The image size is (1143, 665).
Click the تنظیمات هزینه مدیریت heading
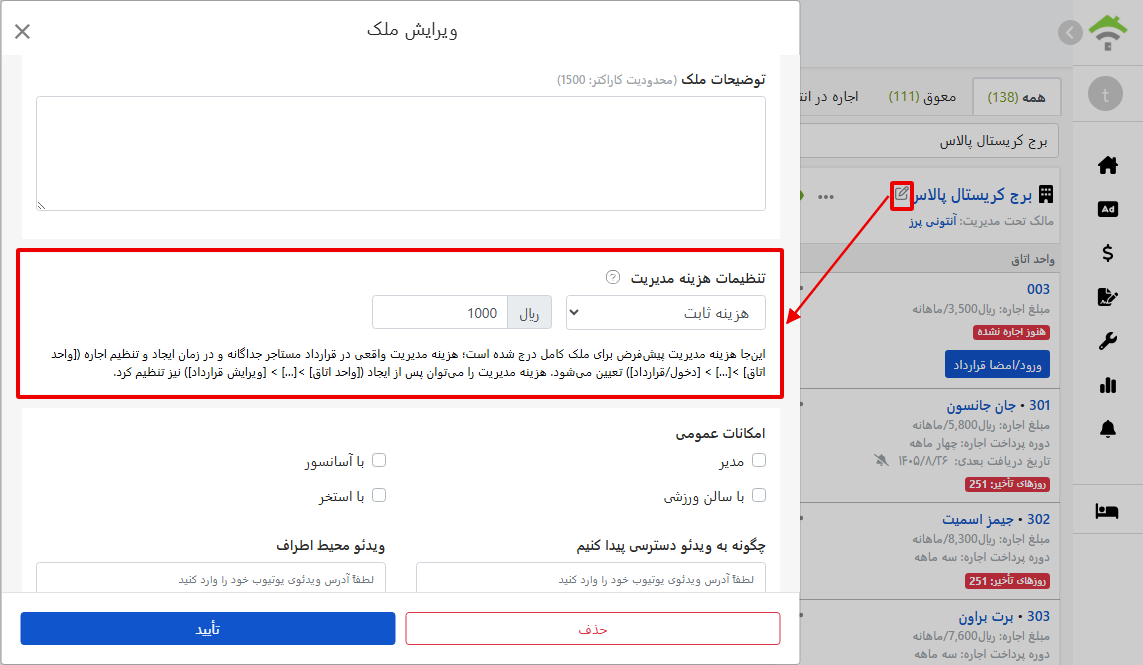pyautogui.click(x=698, y=278)
